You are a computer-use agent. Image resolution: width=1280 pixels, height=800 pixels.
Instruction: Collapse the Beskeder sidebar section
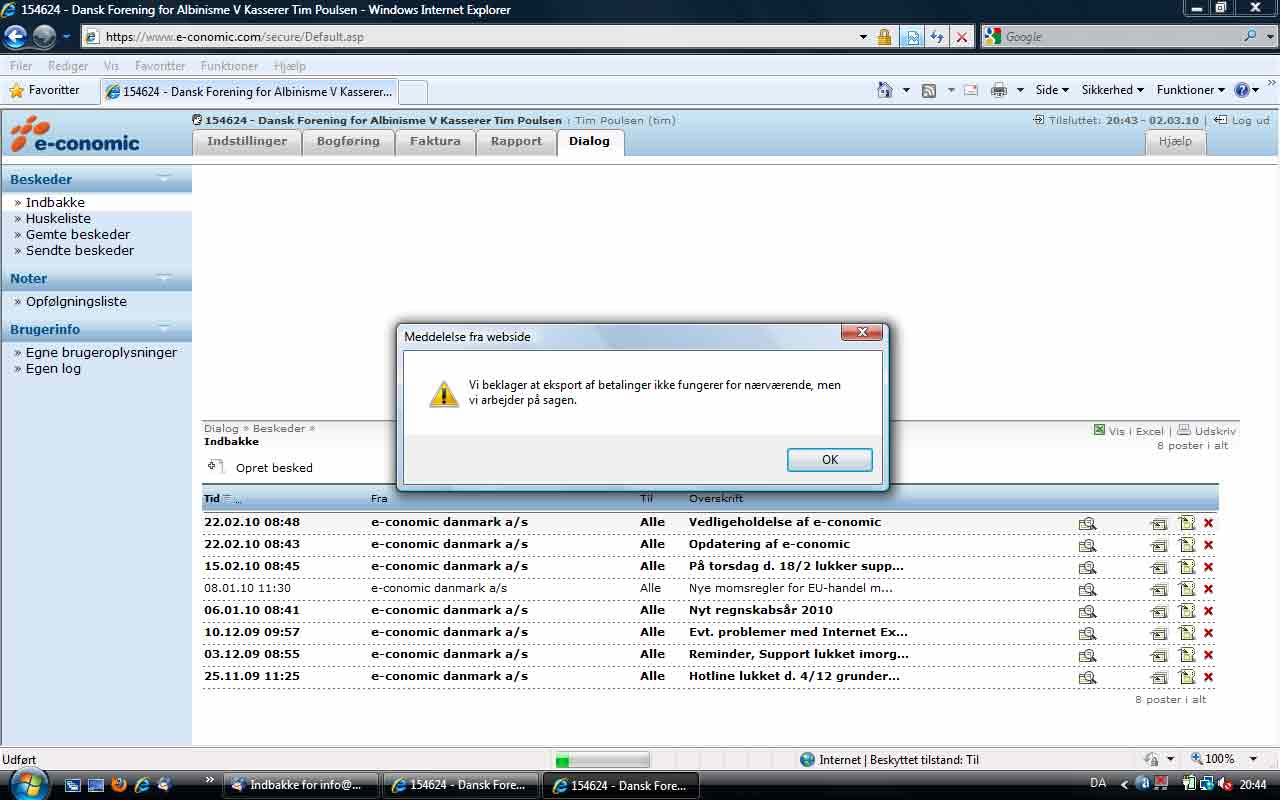(164, 179)
